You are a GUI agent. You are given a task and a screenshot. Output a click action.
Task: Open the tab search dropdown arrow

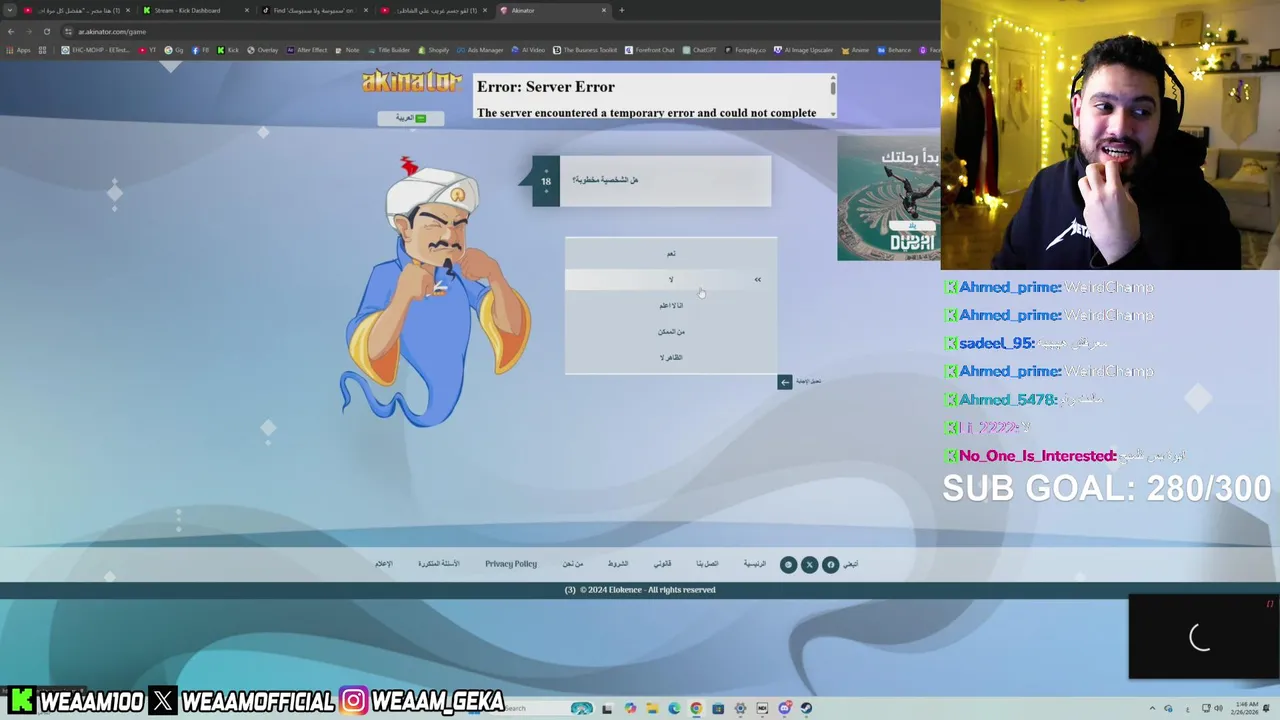pos(9,10)
